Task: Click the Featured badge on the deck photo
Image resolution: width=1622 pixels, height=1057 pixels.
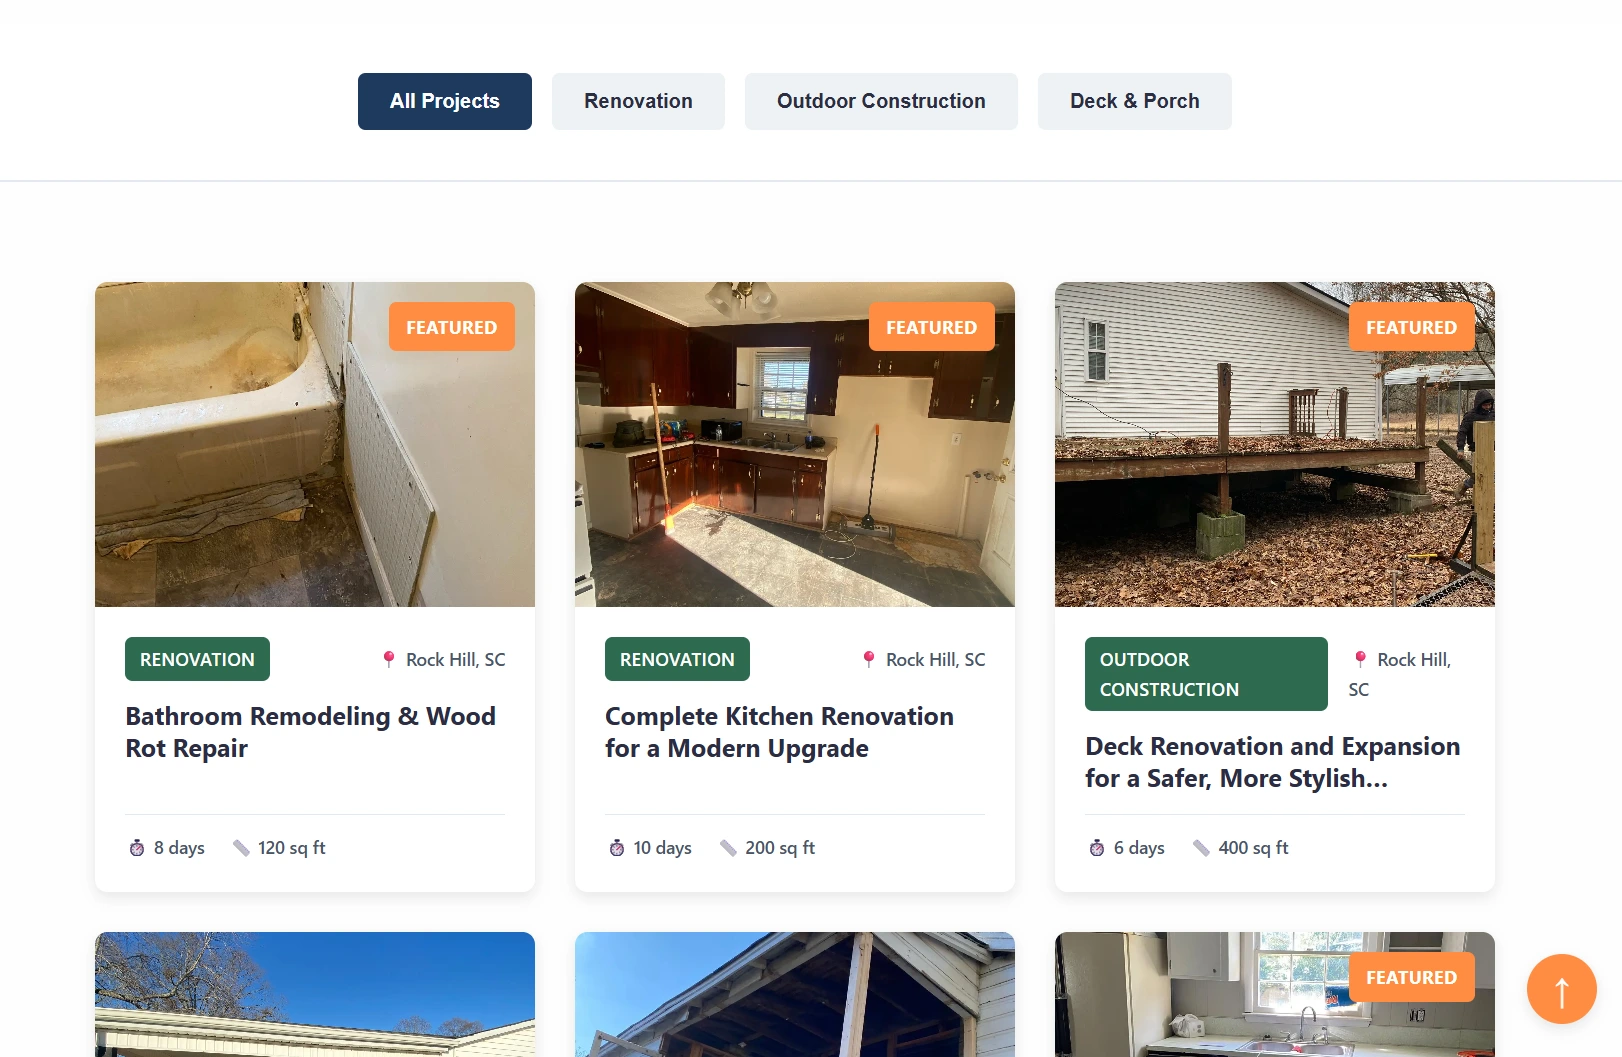Action: pyautogui.click(x=1412, y=327)
